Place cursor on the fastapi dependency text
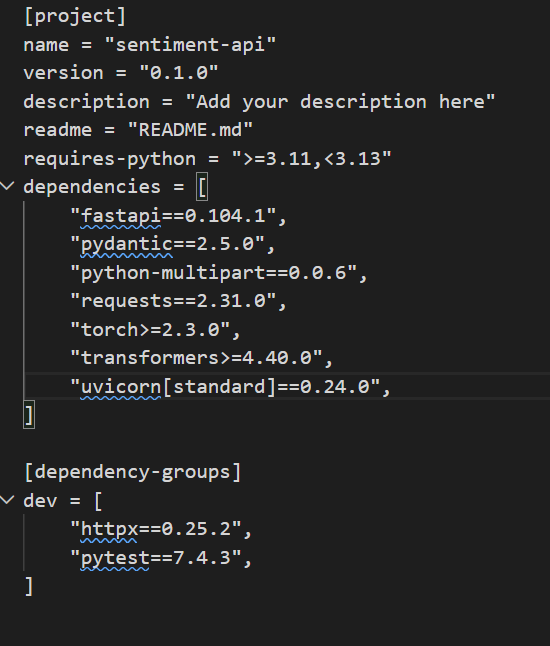Viewport: 550px width, 646px height. [x=121, y=216]
